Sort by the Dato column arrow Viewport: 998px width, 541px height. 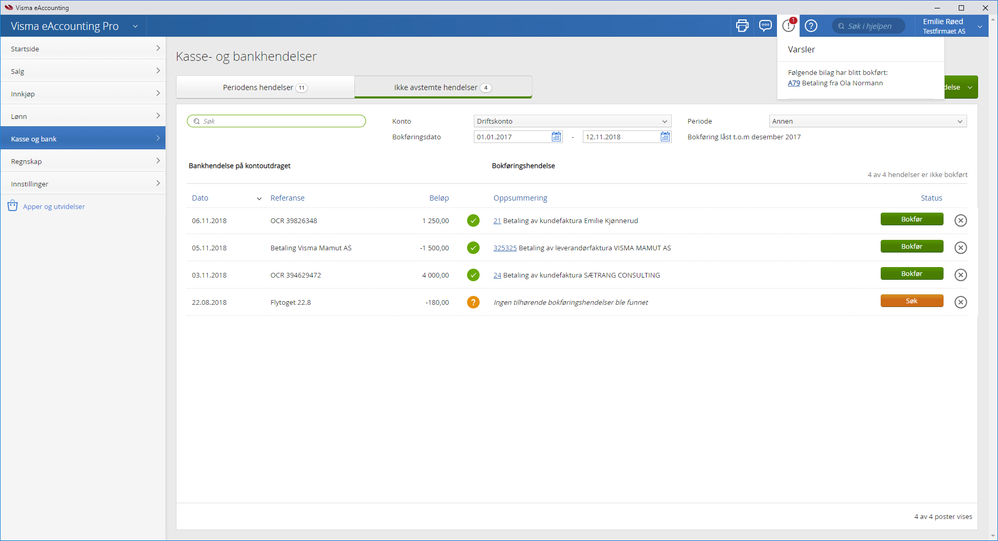click(259, 199)
